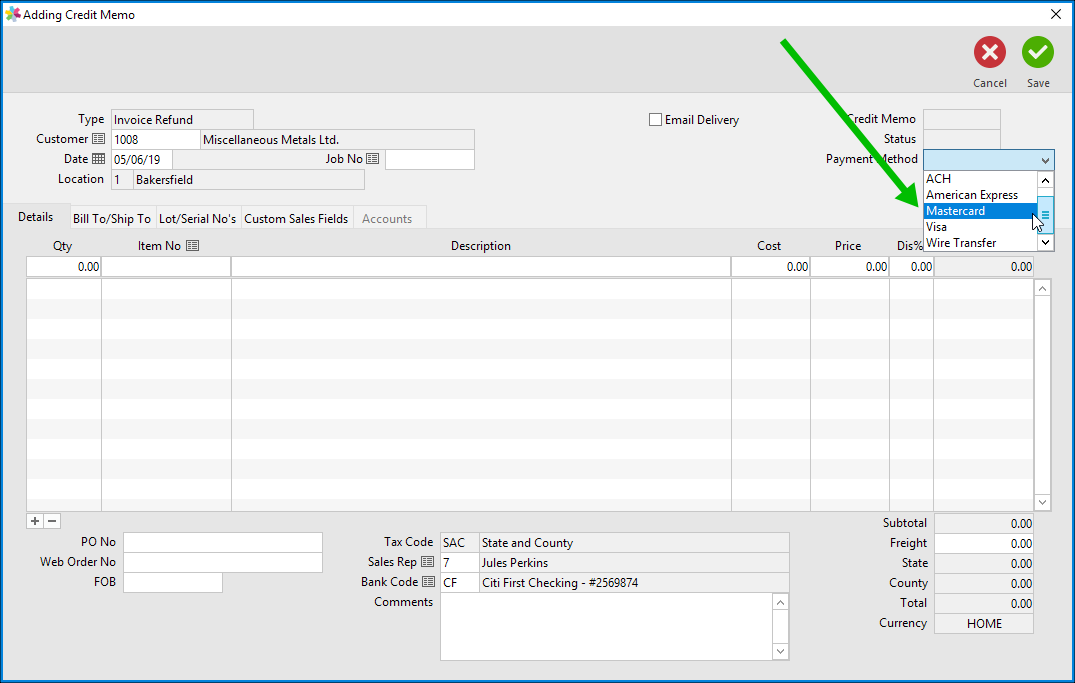Click the Freight amount field

pos(984,543)
